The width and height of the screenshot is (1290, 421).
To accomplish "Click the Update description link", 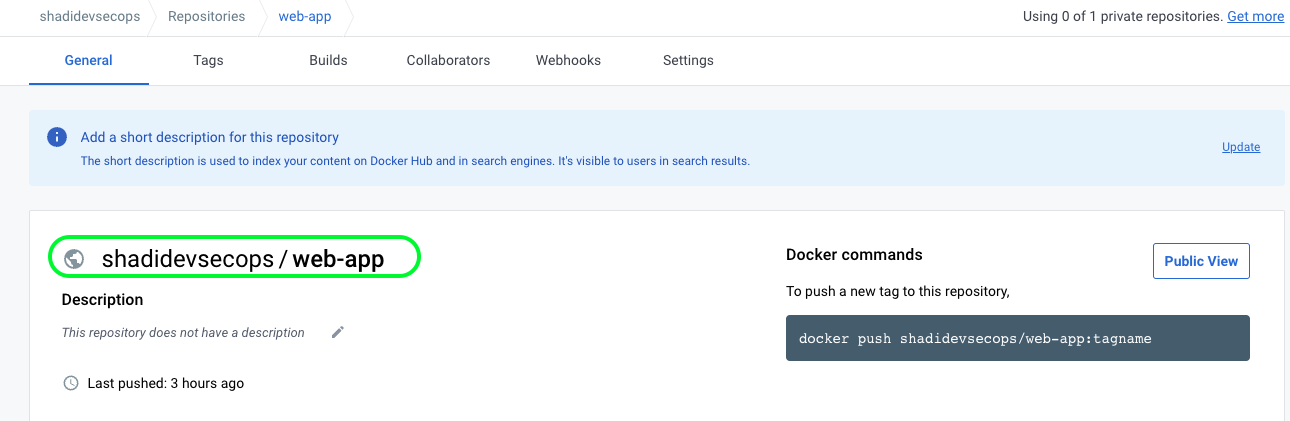I will coord(1241,147).
